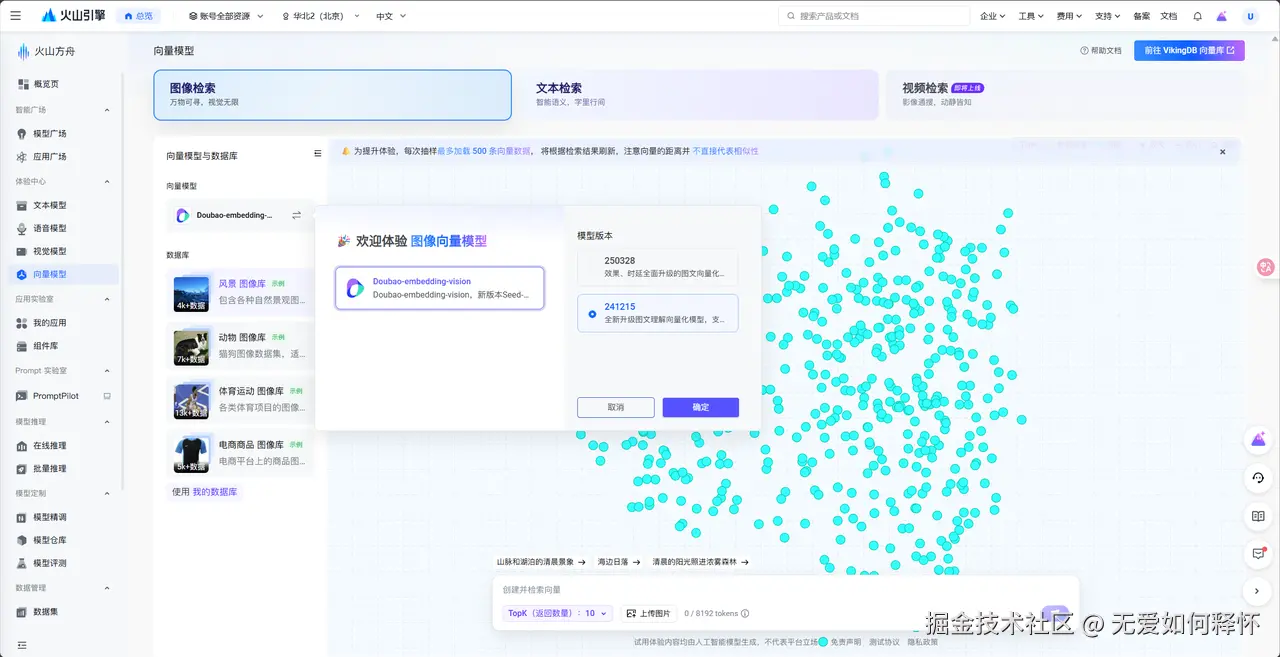The height and width of the screenshot is (657, 1280).
Task: Open the user avatar menu
Action: pos(1250,16)
